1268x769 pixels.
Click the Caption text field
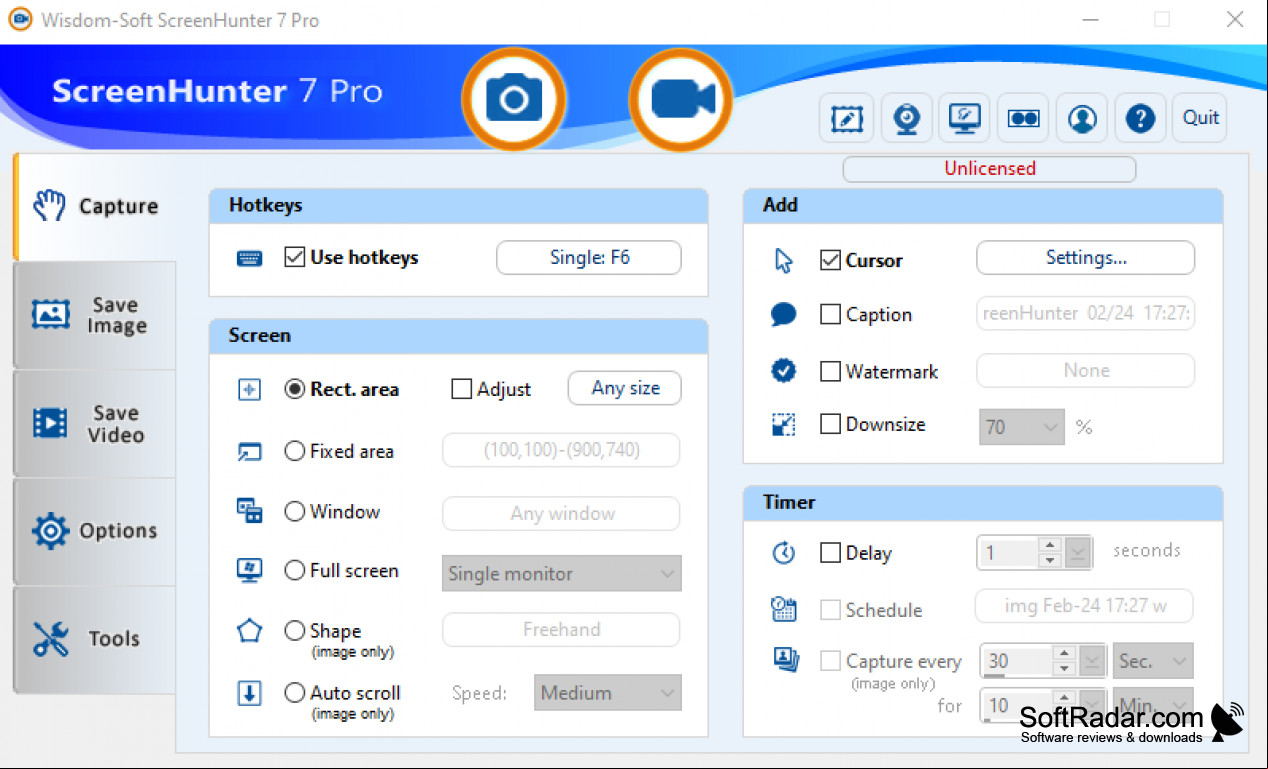1085,313
